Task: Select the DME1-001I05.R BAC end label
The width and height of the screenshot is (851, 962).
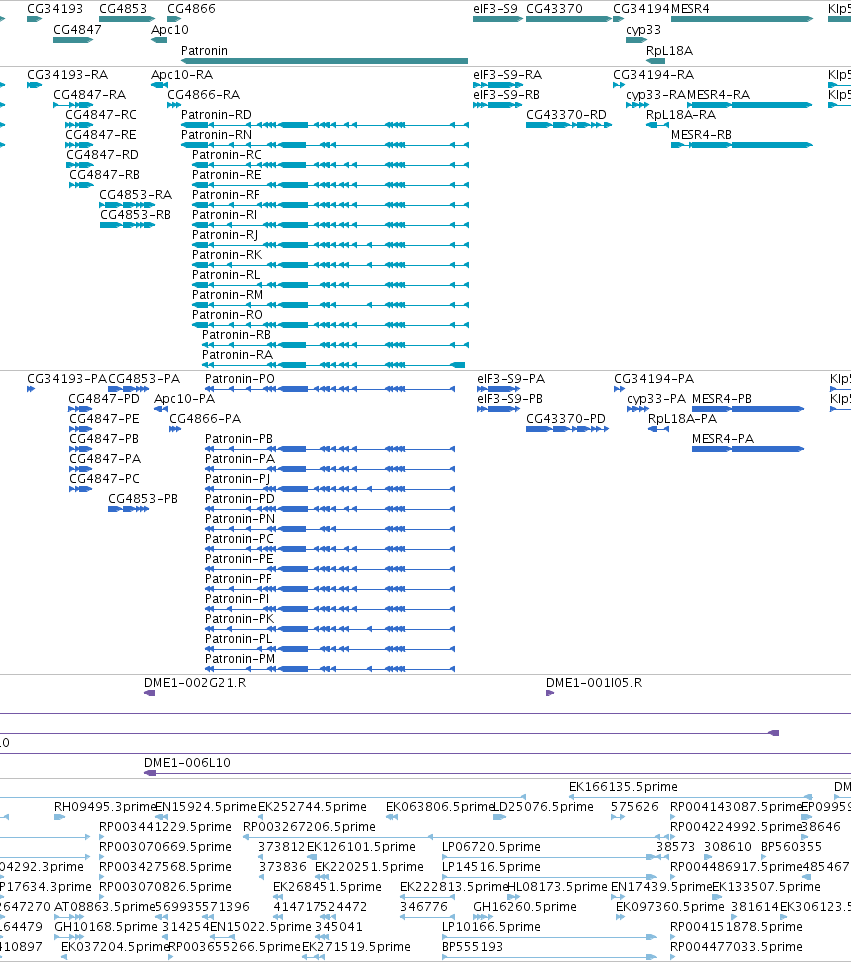Action: click(x=594, y=683)
